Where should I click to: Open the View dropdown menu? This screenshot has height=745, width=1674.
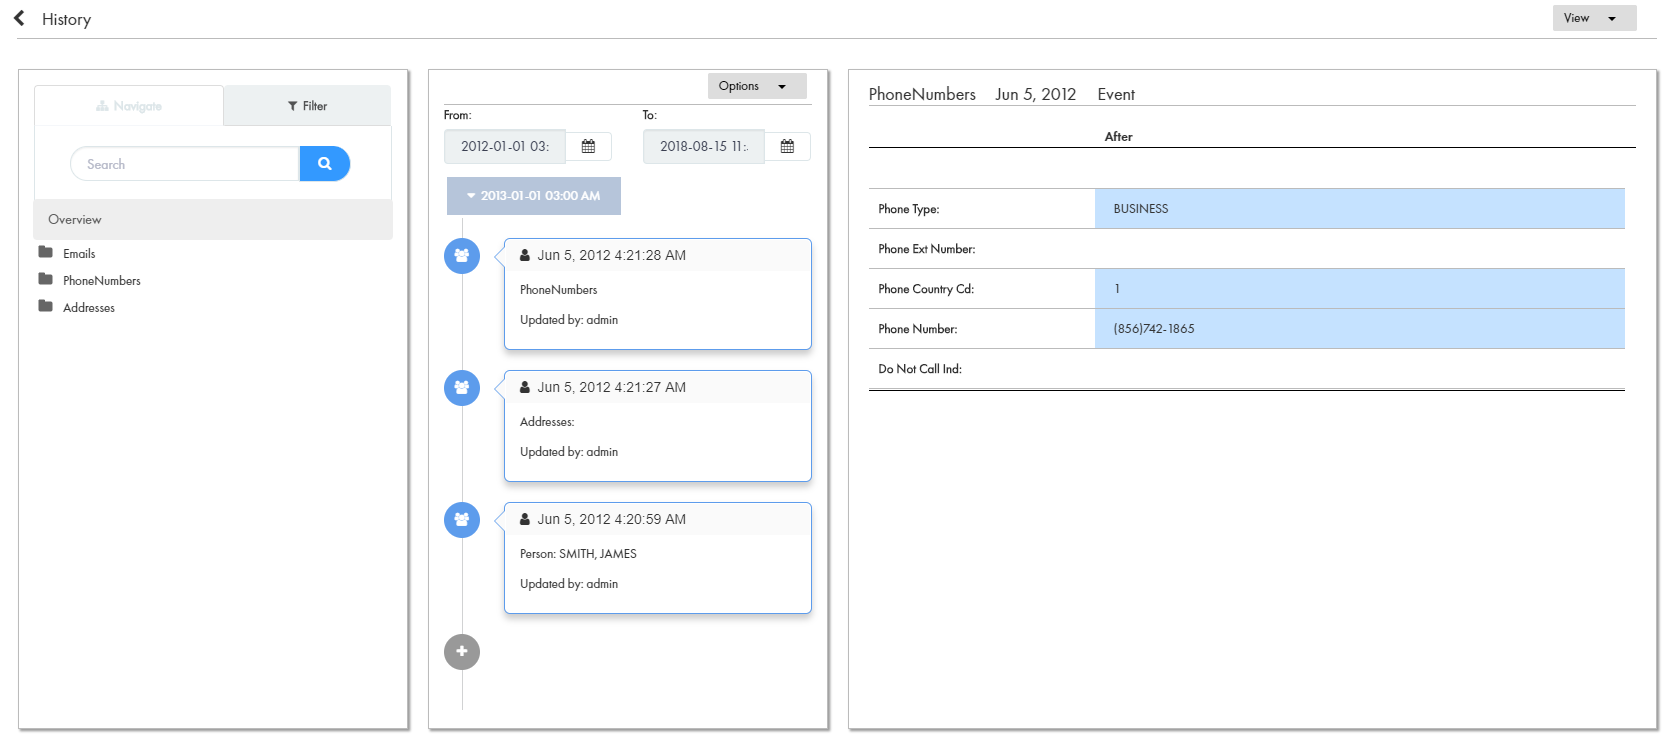point(1593,18)
